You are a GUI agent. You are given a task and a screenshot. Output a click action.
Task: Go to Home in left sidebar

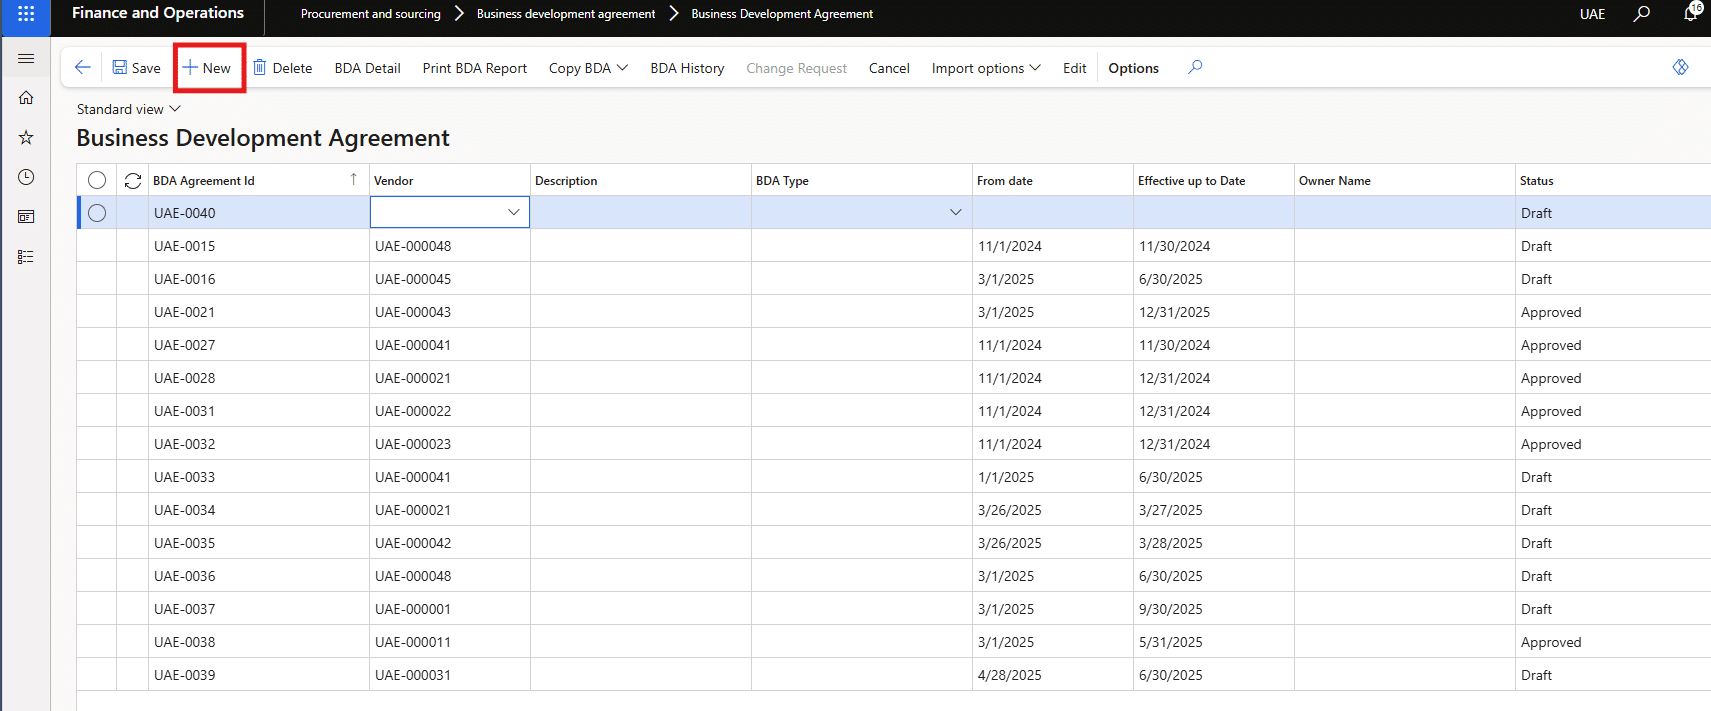coord(26,98)
